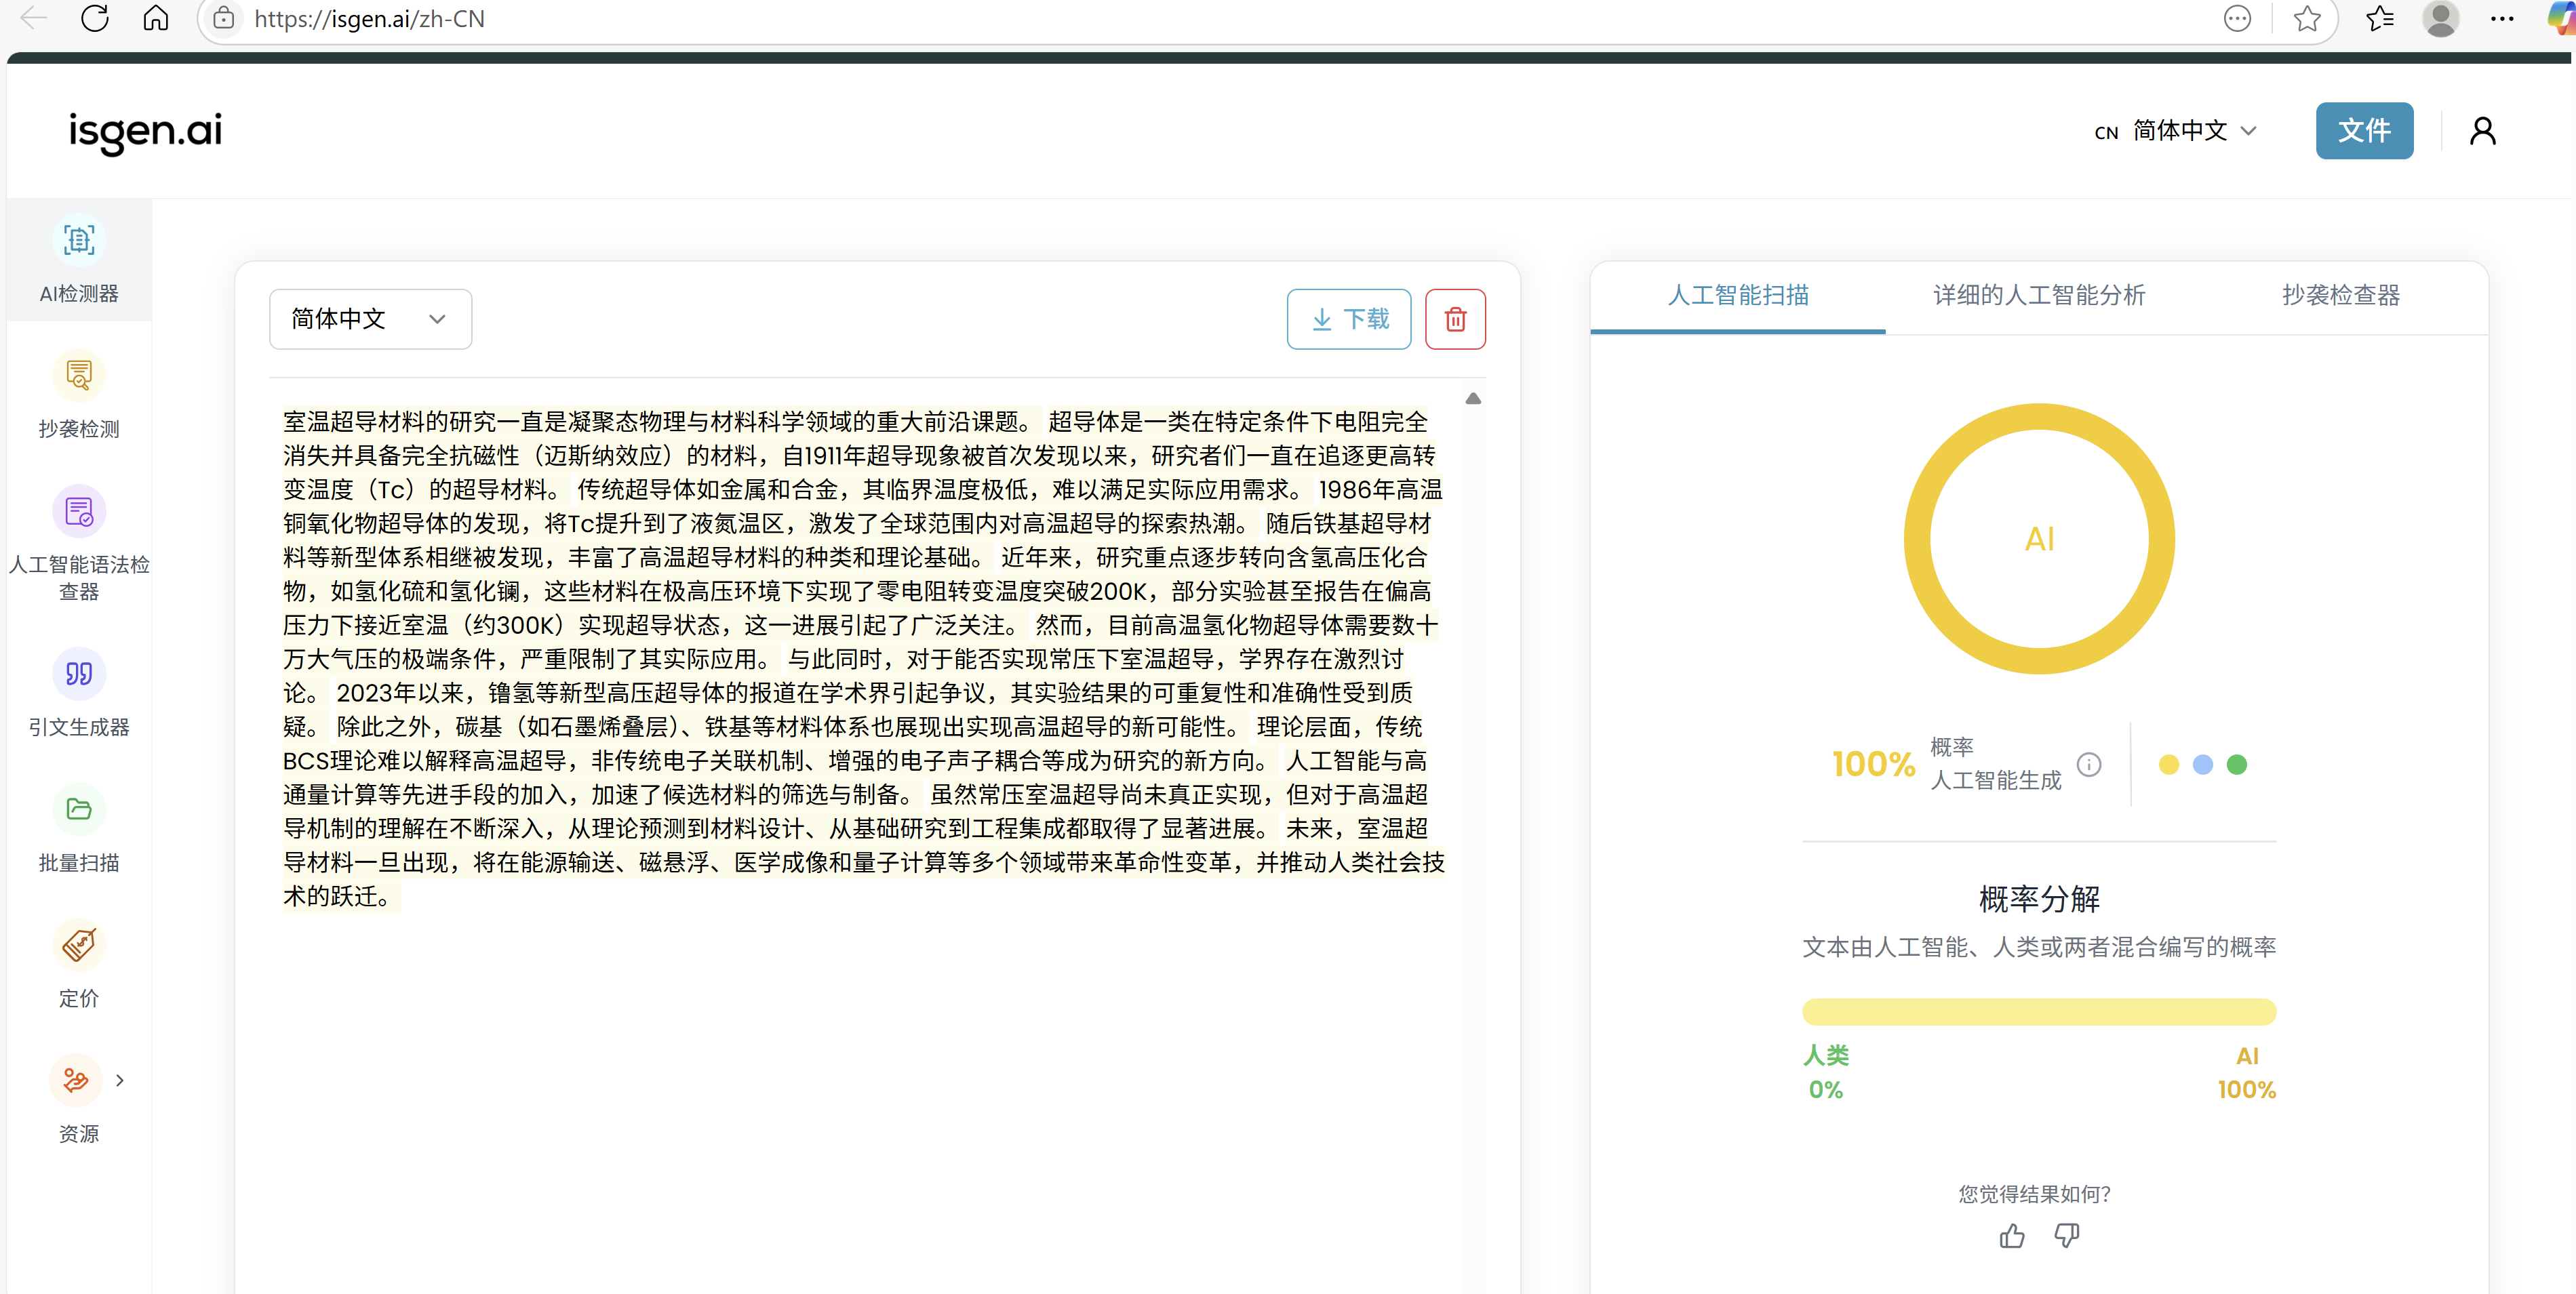Click the thumbs down feedback icon

tap(2066, 1237)
